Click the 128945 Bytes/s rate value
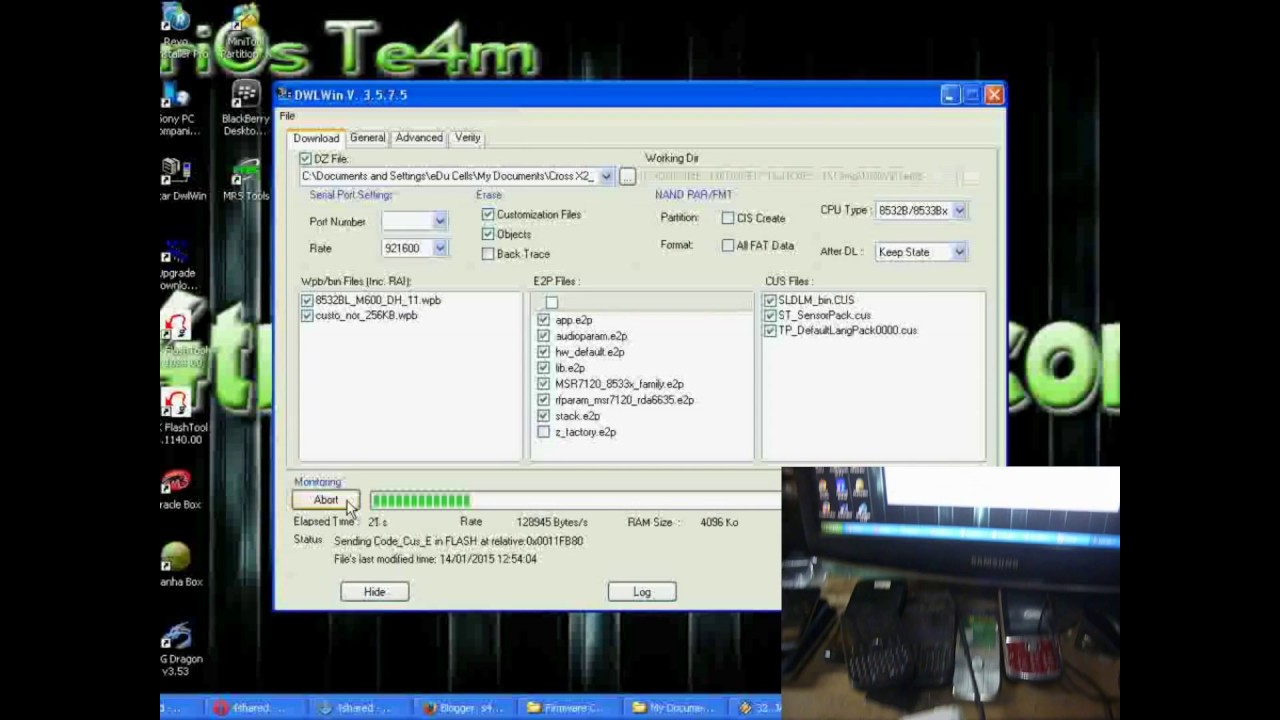This screenshot has width=1280, height=720. (x=552, y=522)
